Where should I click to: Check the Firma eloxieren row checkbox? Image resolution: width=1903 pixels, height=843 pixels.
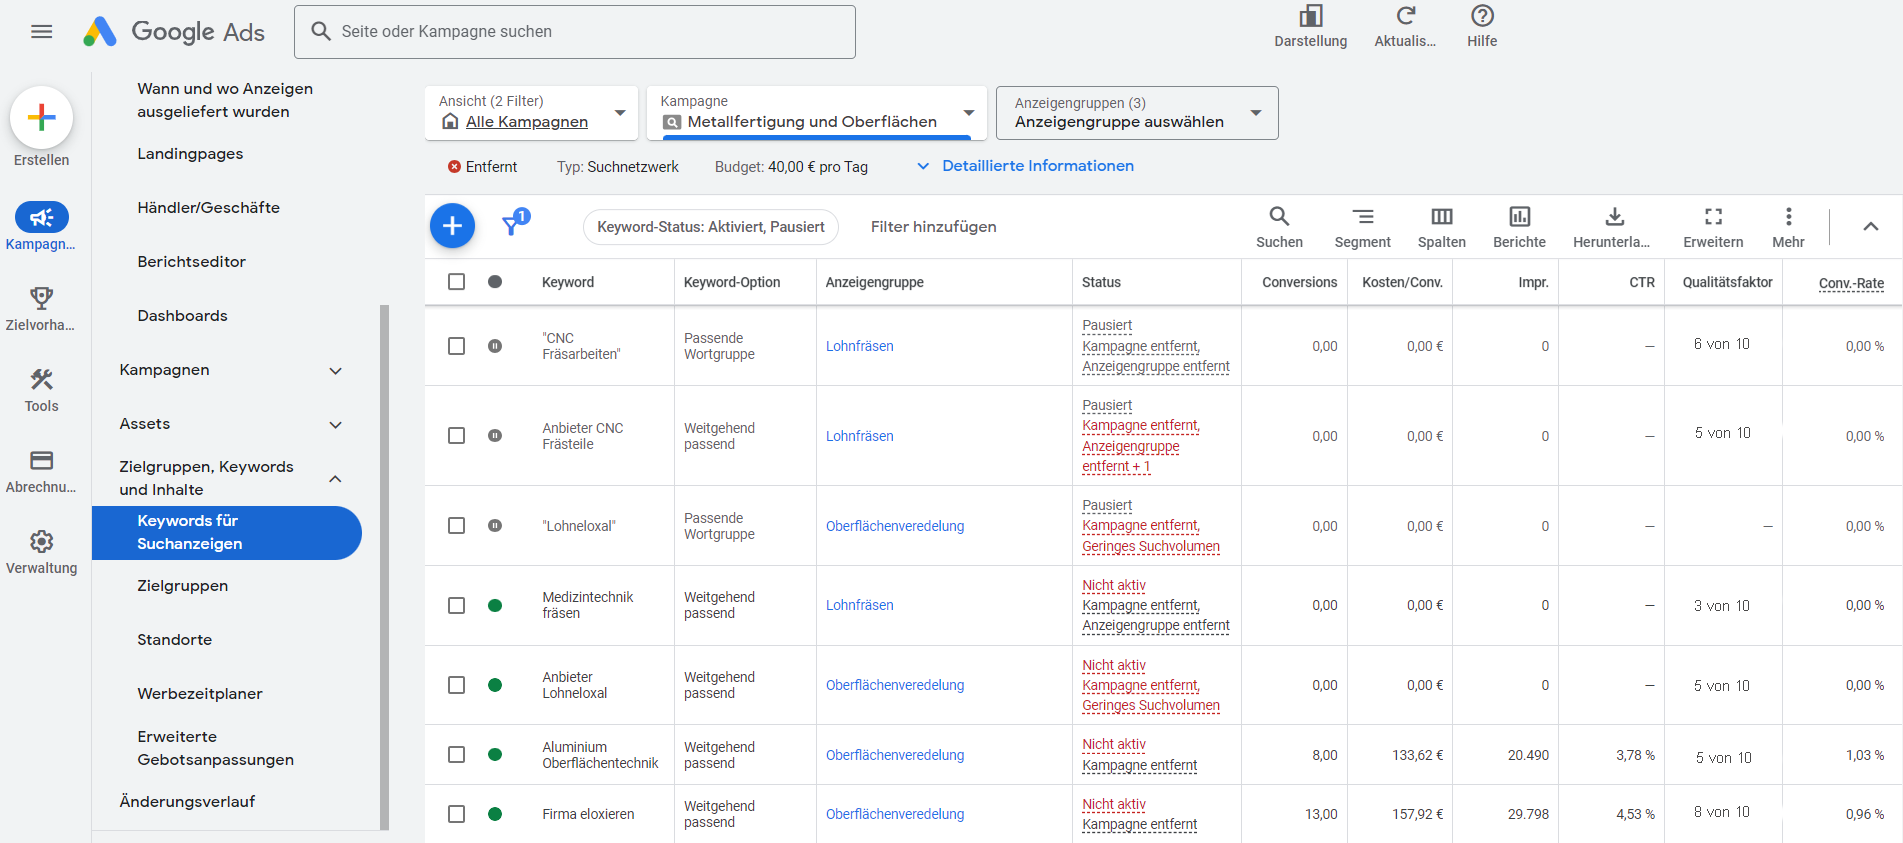tap(456, 814)
